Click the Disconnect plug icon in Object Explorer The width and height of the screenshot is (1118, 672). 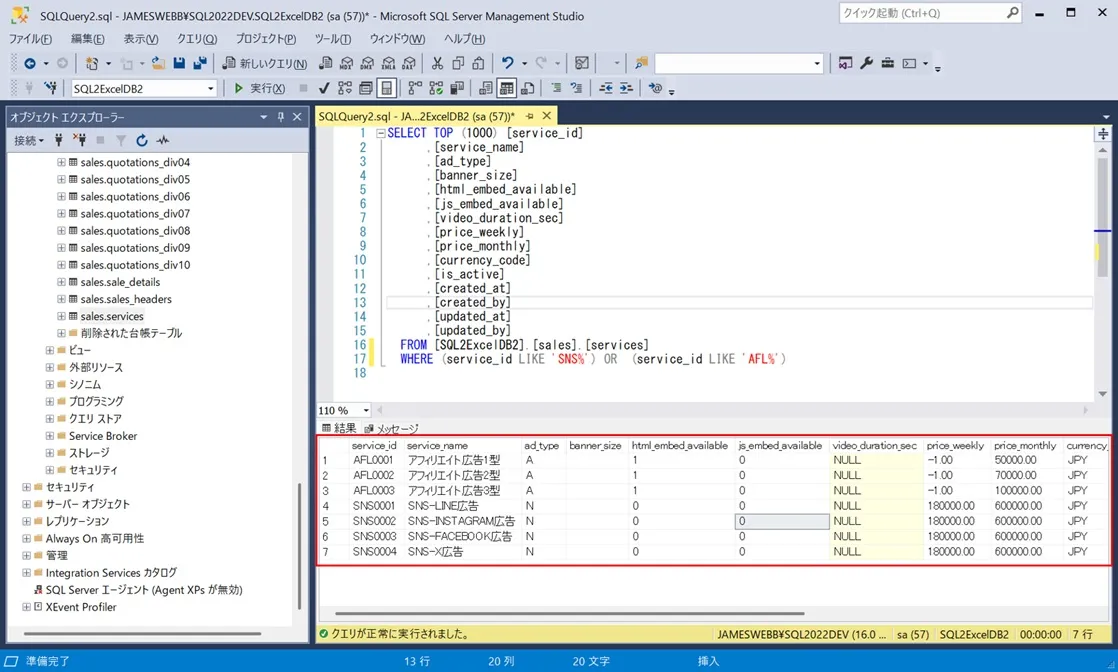point(80,141)
